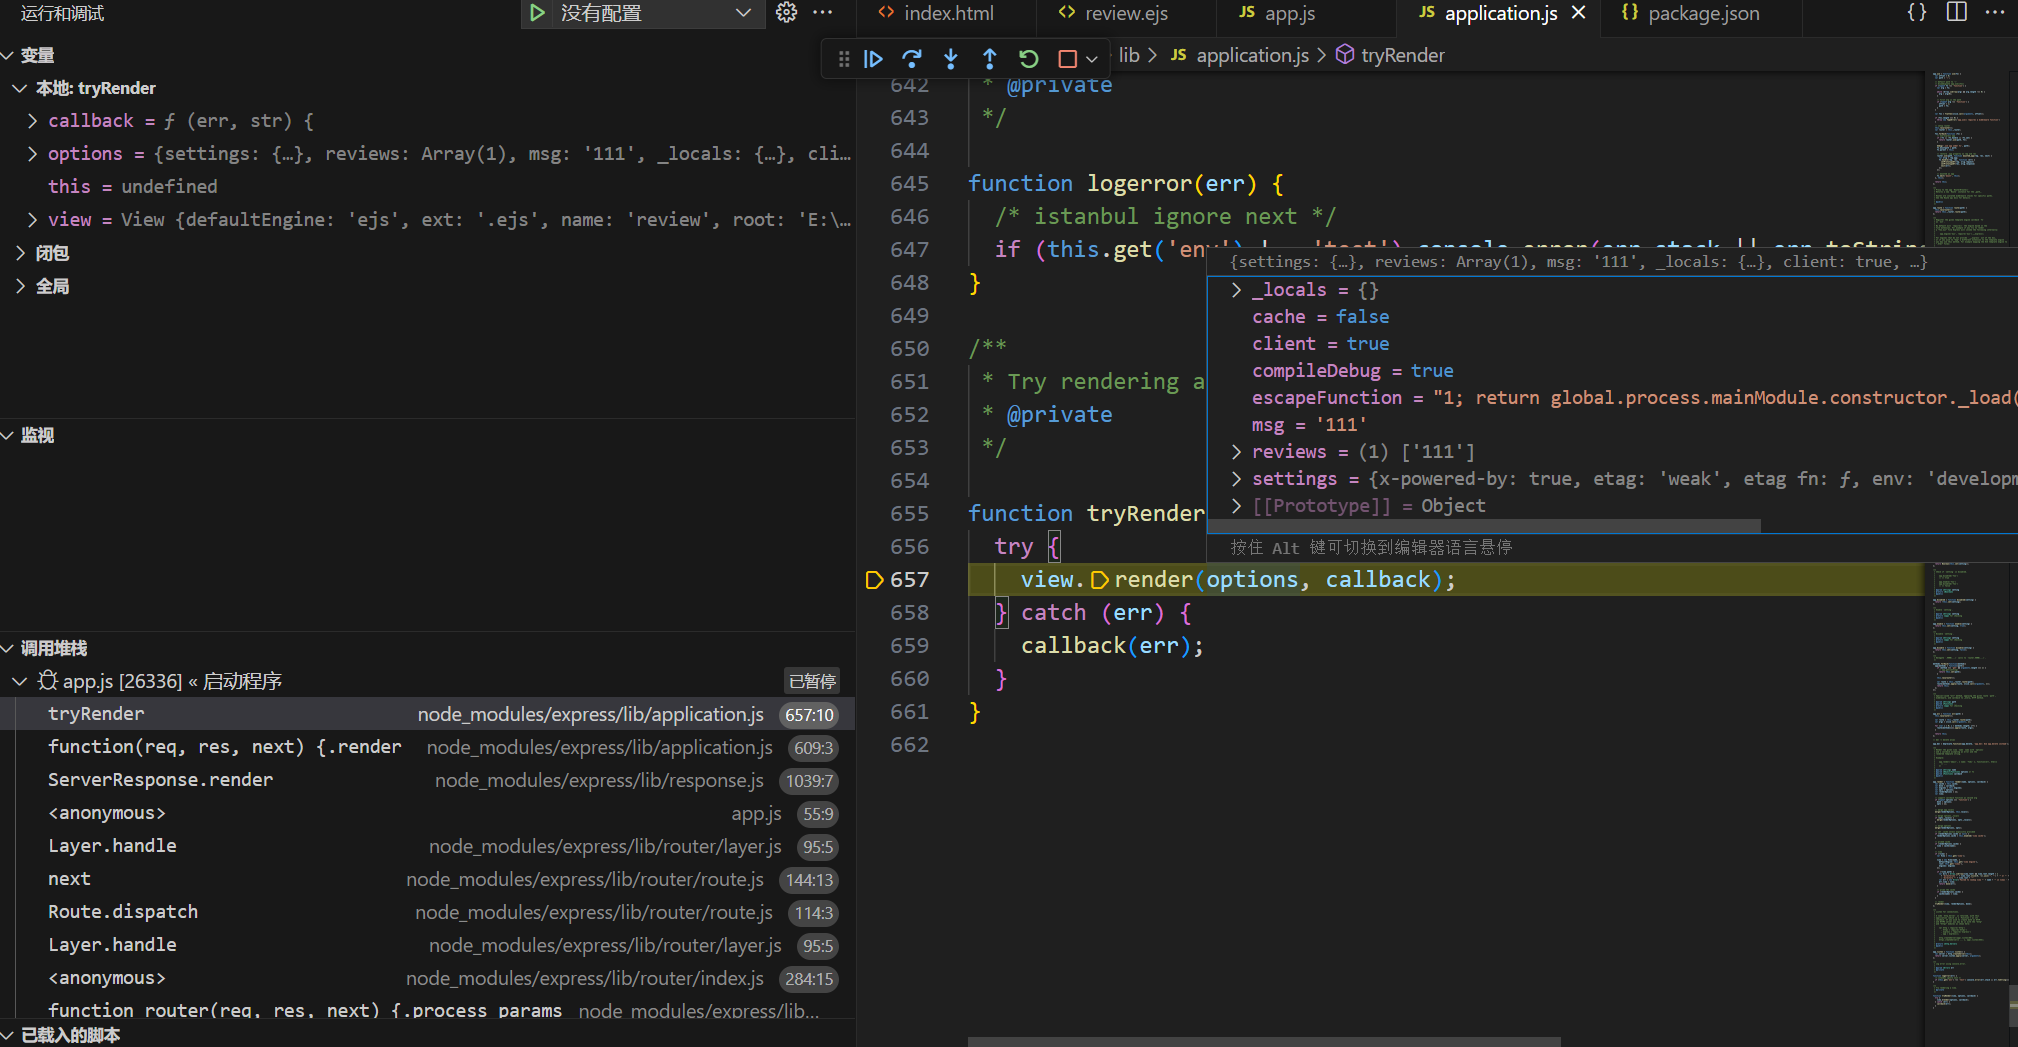The width and height of the screenshot is (2018, 1047).
Task: Click the hover popup's horizontal scrollbar
Action: tap(1484, 526)
